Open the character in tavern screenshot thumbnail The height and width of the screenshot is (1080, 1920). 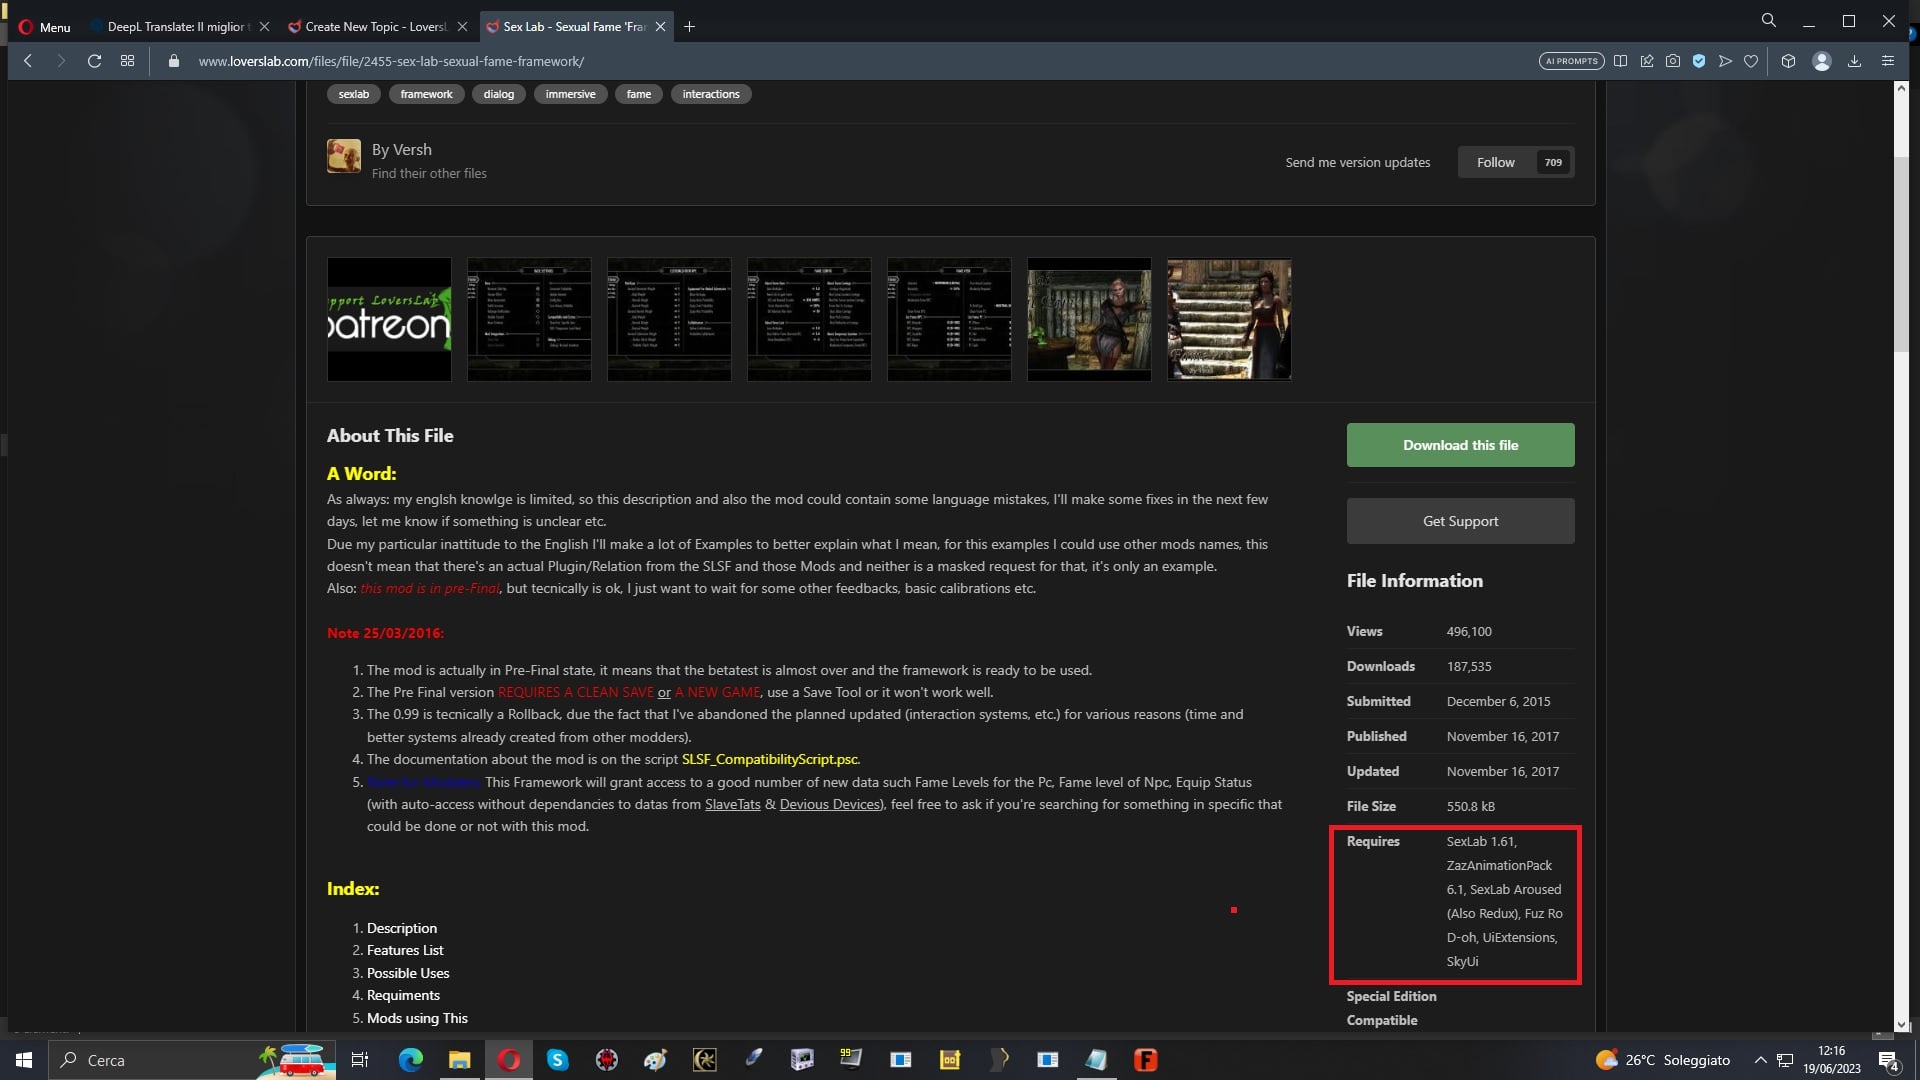click(x=1089, y=319)
